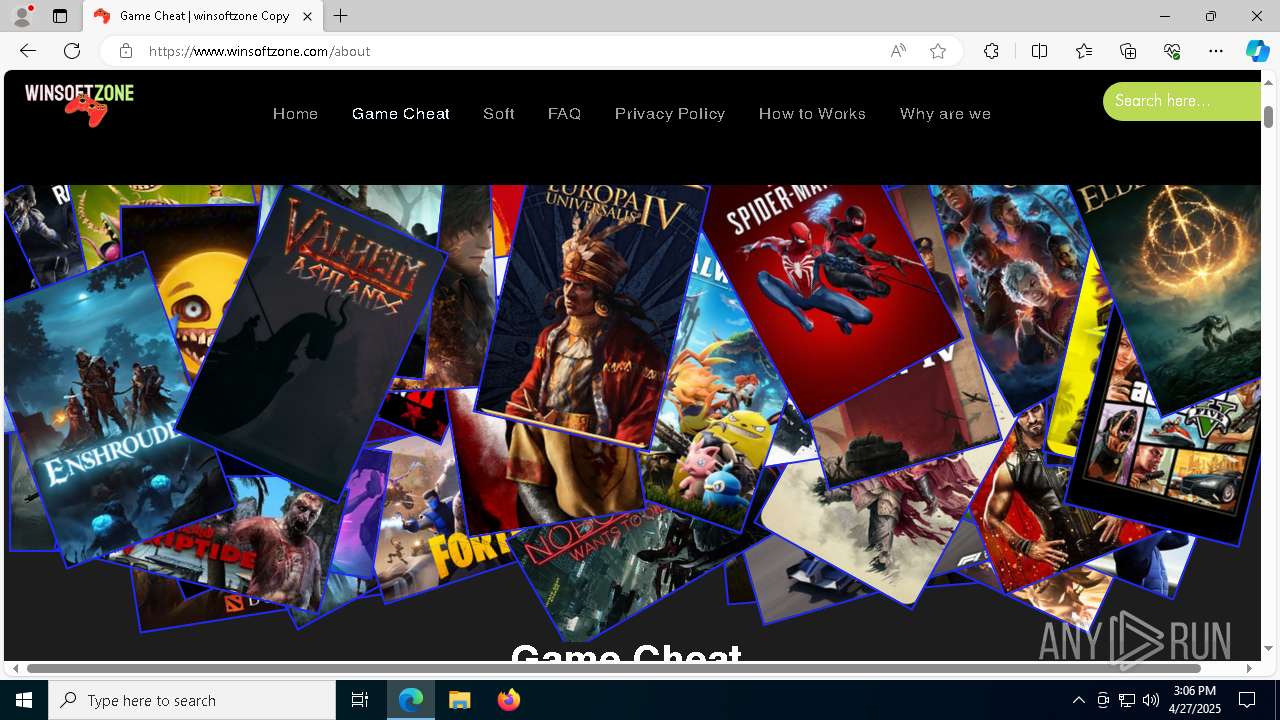Open Browser essentials icon
Screen dimensions: 1280x720
1172,51
